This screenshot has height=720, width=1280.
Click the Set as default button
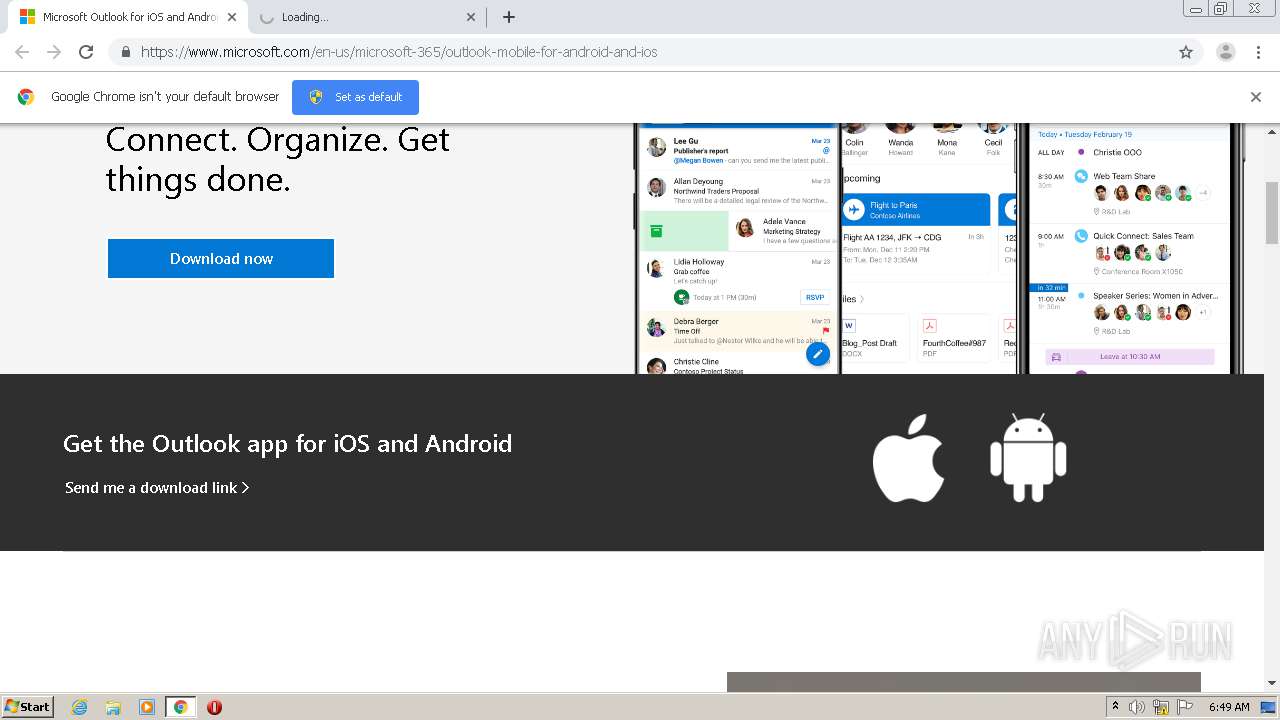coord(355,97)
